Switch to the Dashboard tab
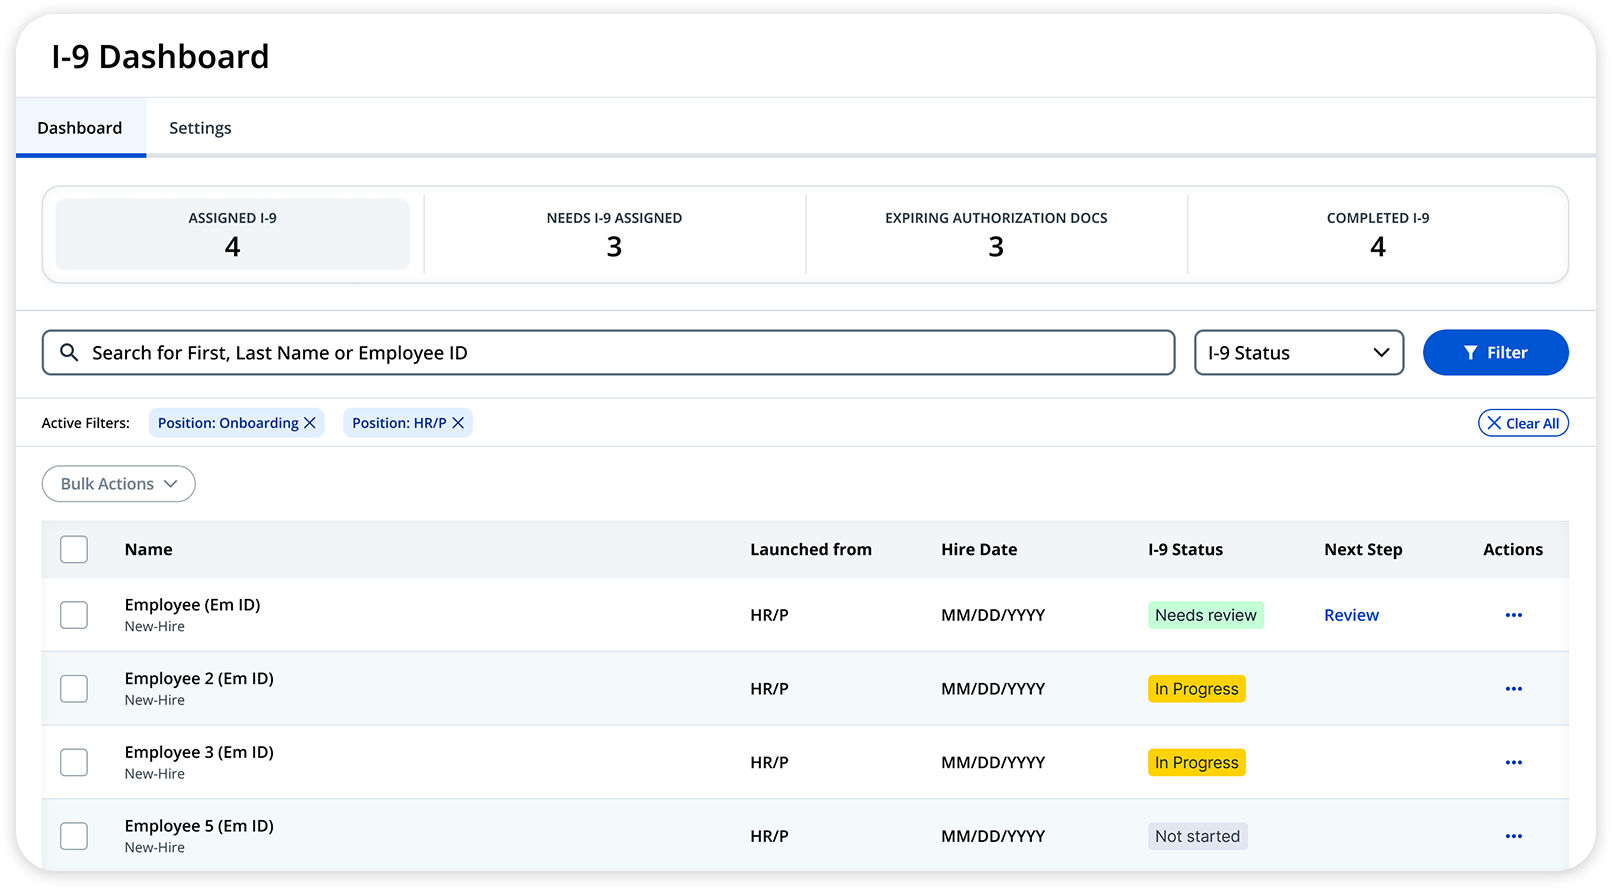Screen dimensions: 1612x889 click(x=80, y=128)
